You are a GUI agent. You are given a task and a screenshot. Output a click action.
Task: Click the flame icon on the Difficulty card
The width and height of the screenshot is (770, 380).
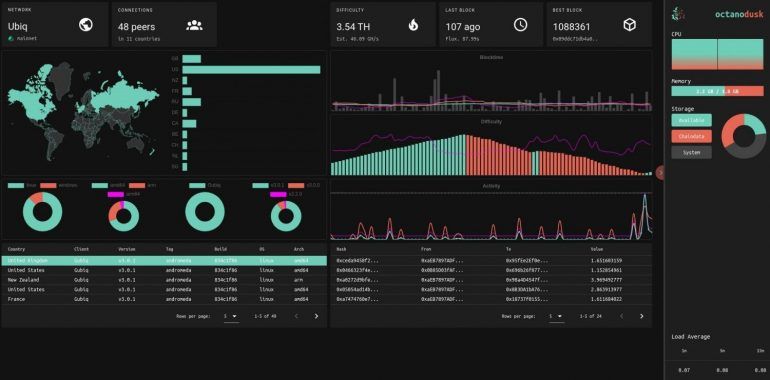click(413, 25)
